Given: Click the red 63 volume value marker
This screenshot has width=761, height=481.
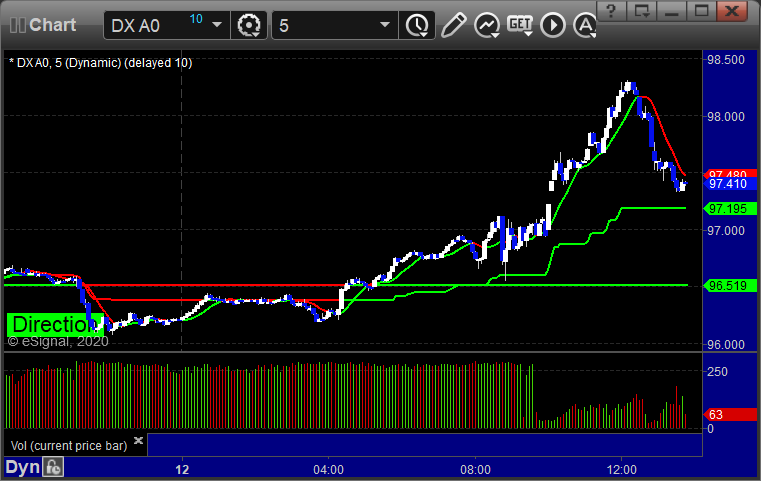Looking at the screenshot, I should (x=730, y=415).
